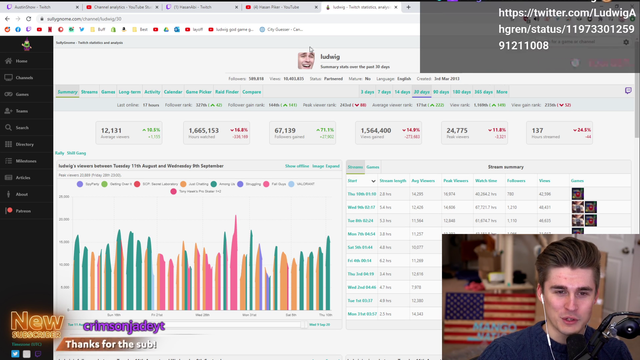Click the SullyGnome gnome logo
Viewport: 640px width, 360px height.
click(27, 44)
